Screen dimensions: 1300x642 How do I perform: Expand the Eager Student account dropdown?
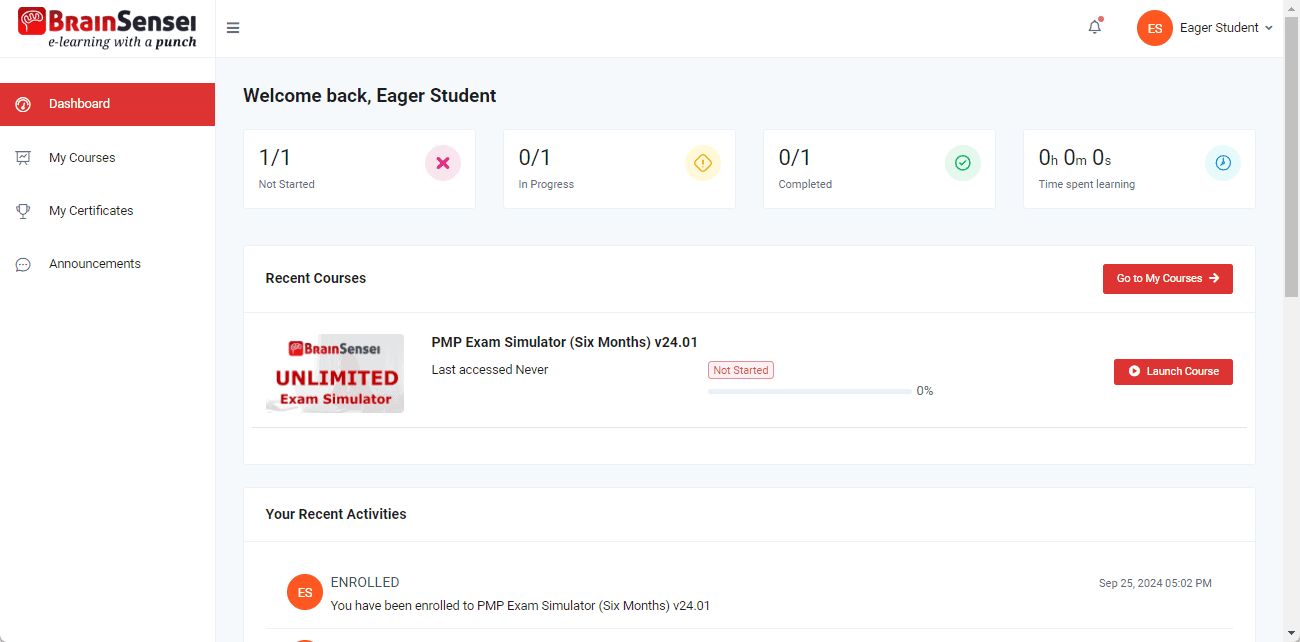pos(1226,28)
